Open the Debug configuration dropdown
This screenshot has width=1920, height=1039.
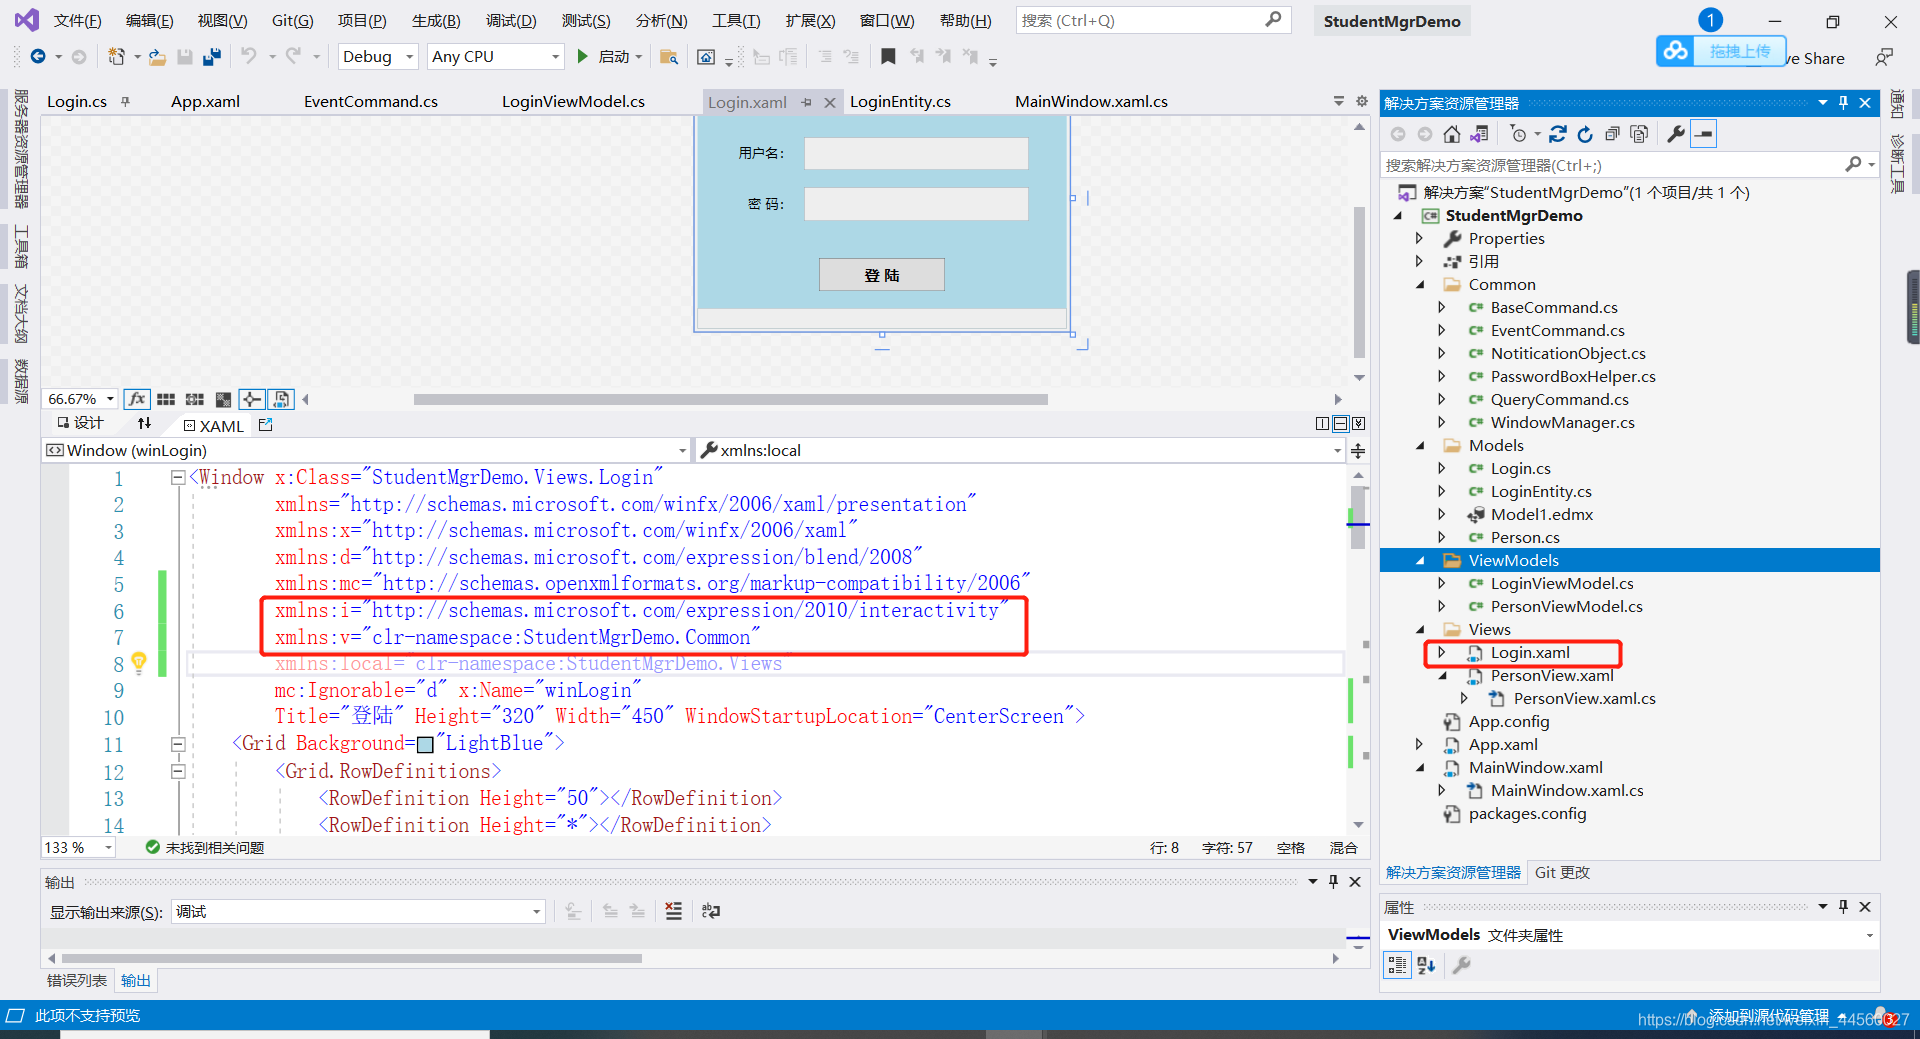[x=378, y=57]
